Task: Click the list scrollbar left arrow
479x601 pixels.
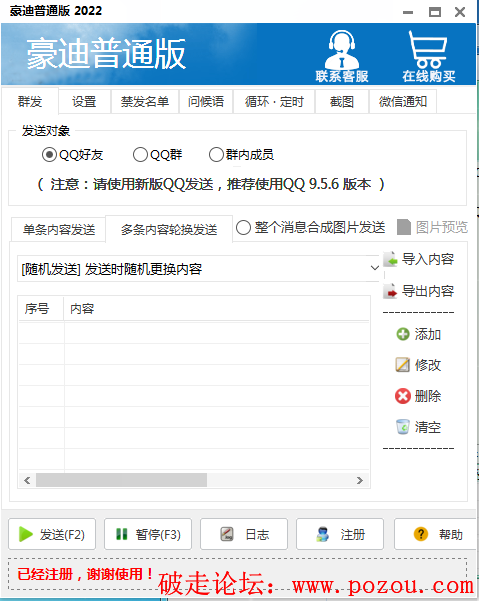Action: click(x=27, y=480)
